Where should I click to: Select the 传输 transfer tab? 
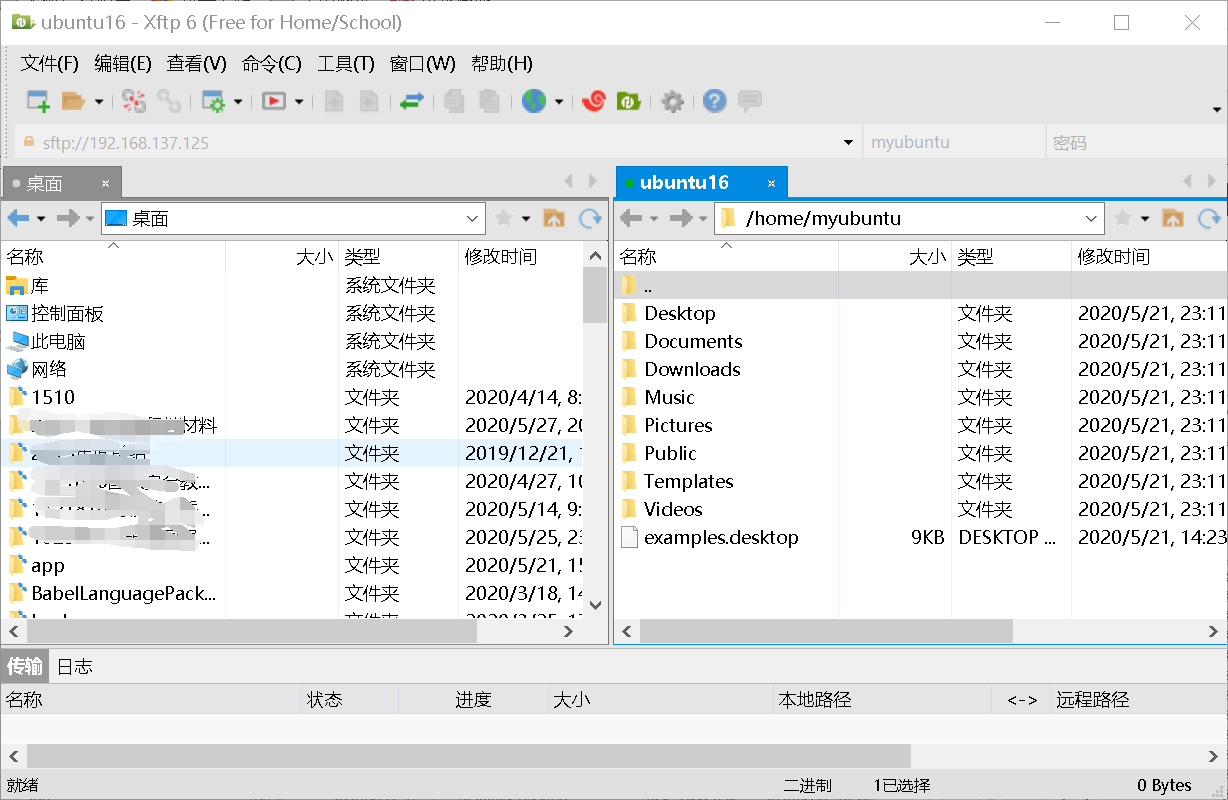[25, 666]
